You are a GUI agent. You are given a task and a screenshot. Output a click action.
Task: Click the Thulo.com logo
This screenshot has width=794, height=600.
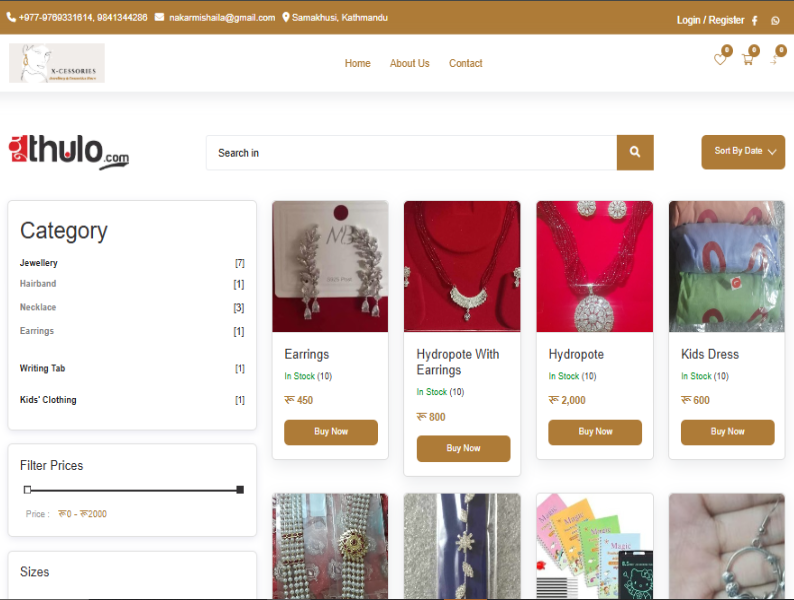click(x=69, y=152)
